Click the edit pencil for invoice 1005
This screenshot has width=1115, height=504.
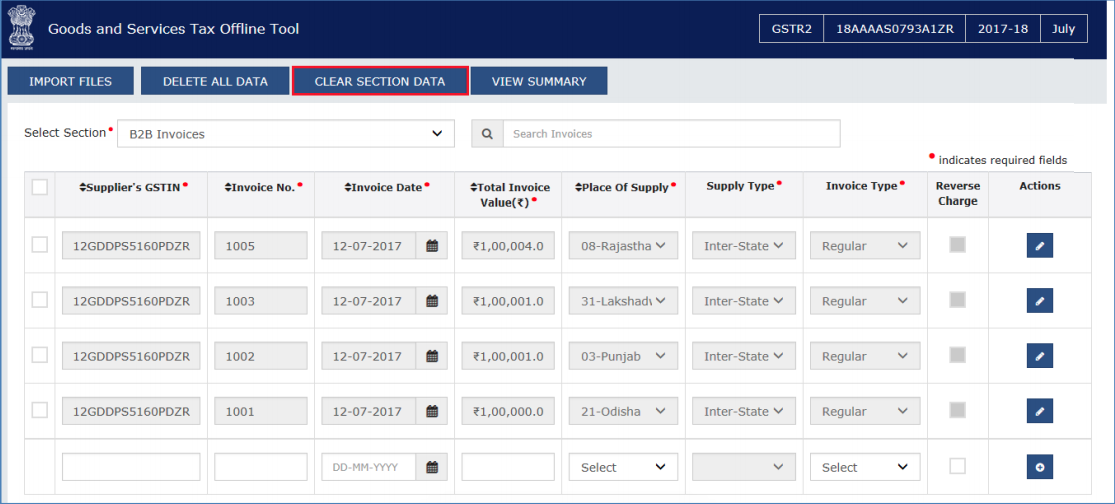click(x=1040, y=245)
